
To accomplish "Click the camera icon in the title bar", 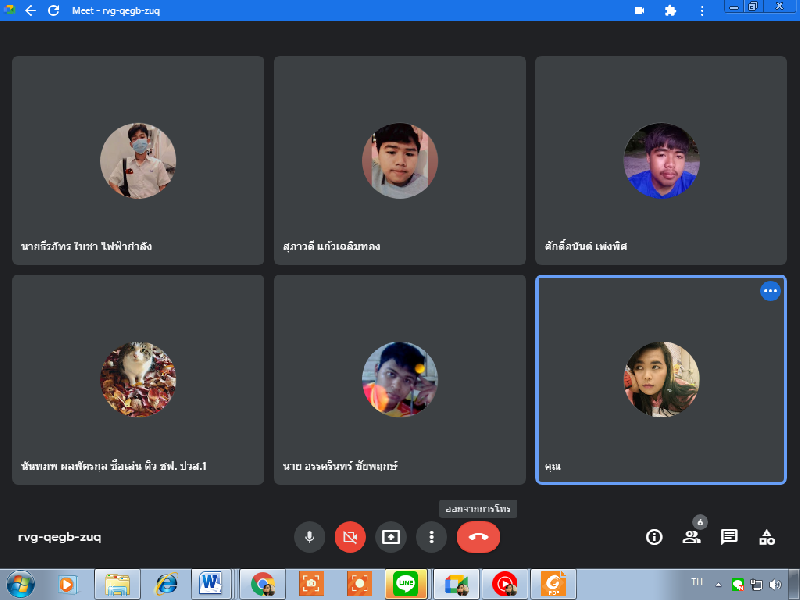I will tap(639, 11).
